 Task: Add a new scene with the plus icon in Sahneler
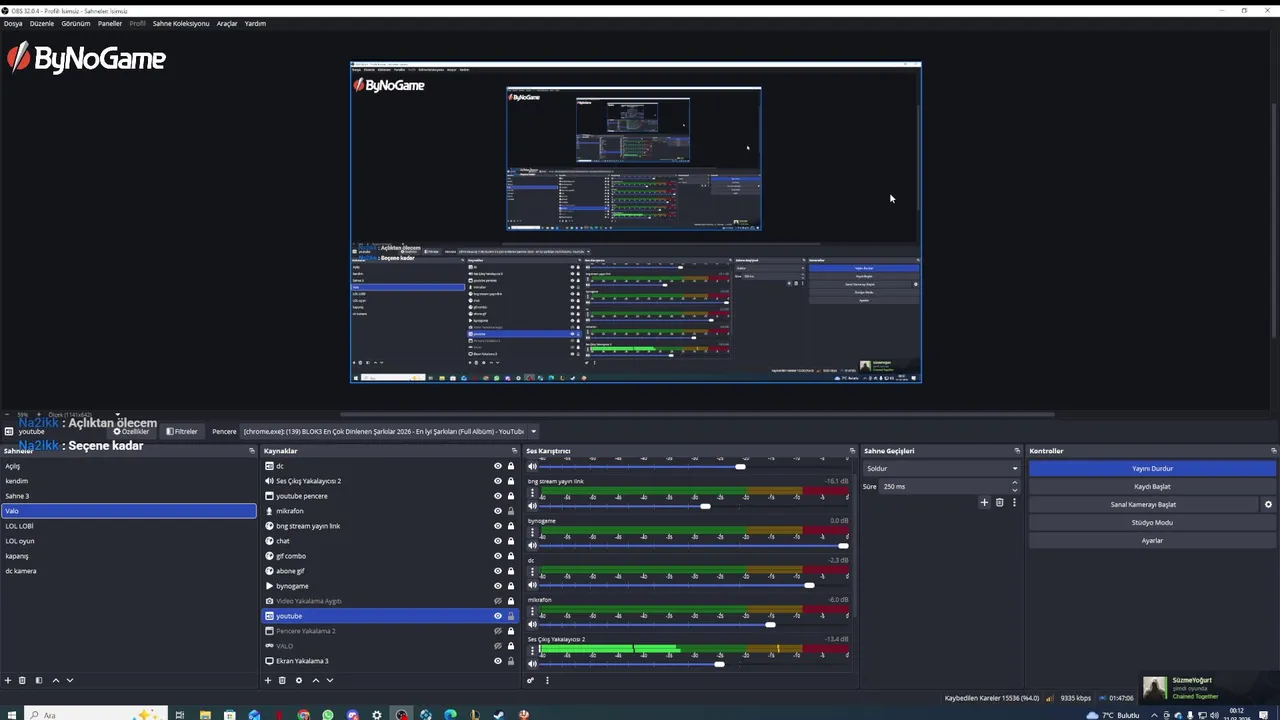[x=8, y=680]
